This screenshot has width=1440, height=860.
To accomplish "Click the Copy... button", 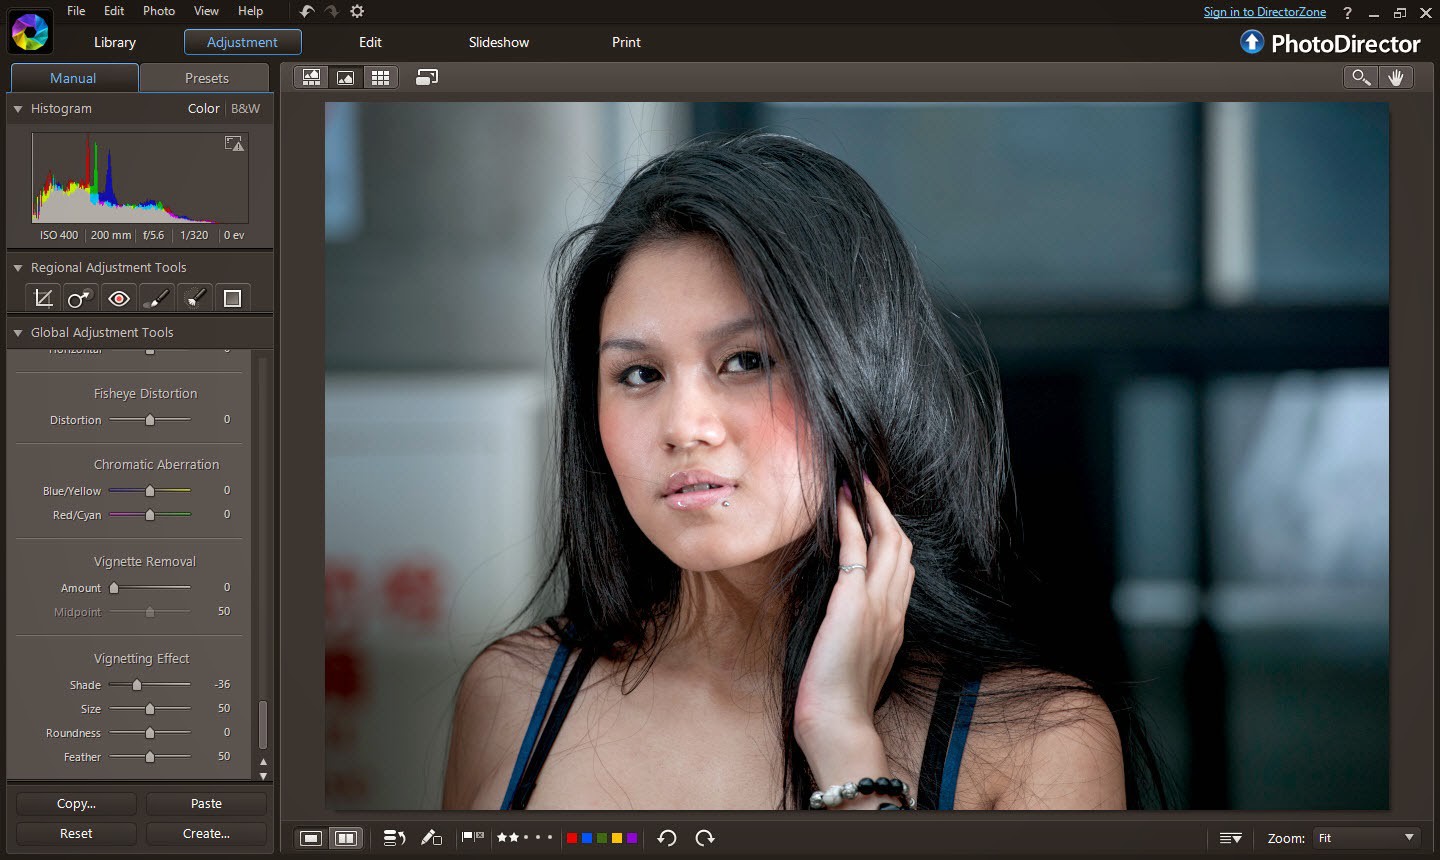I will click(76, 804).
